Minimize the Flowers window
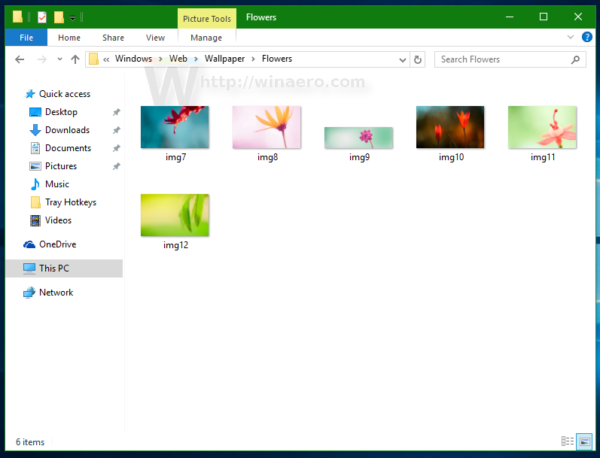Viewport: 600px width, 458px height. coord(509,17)
